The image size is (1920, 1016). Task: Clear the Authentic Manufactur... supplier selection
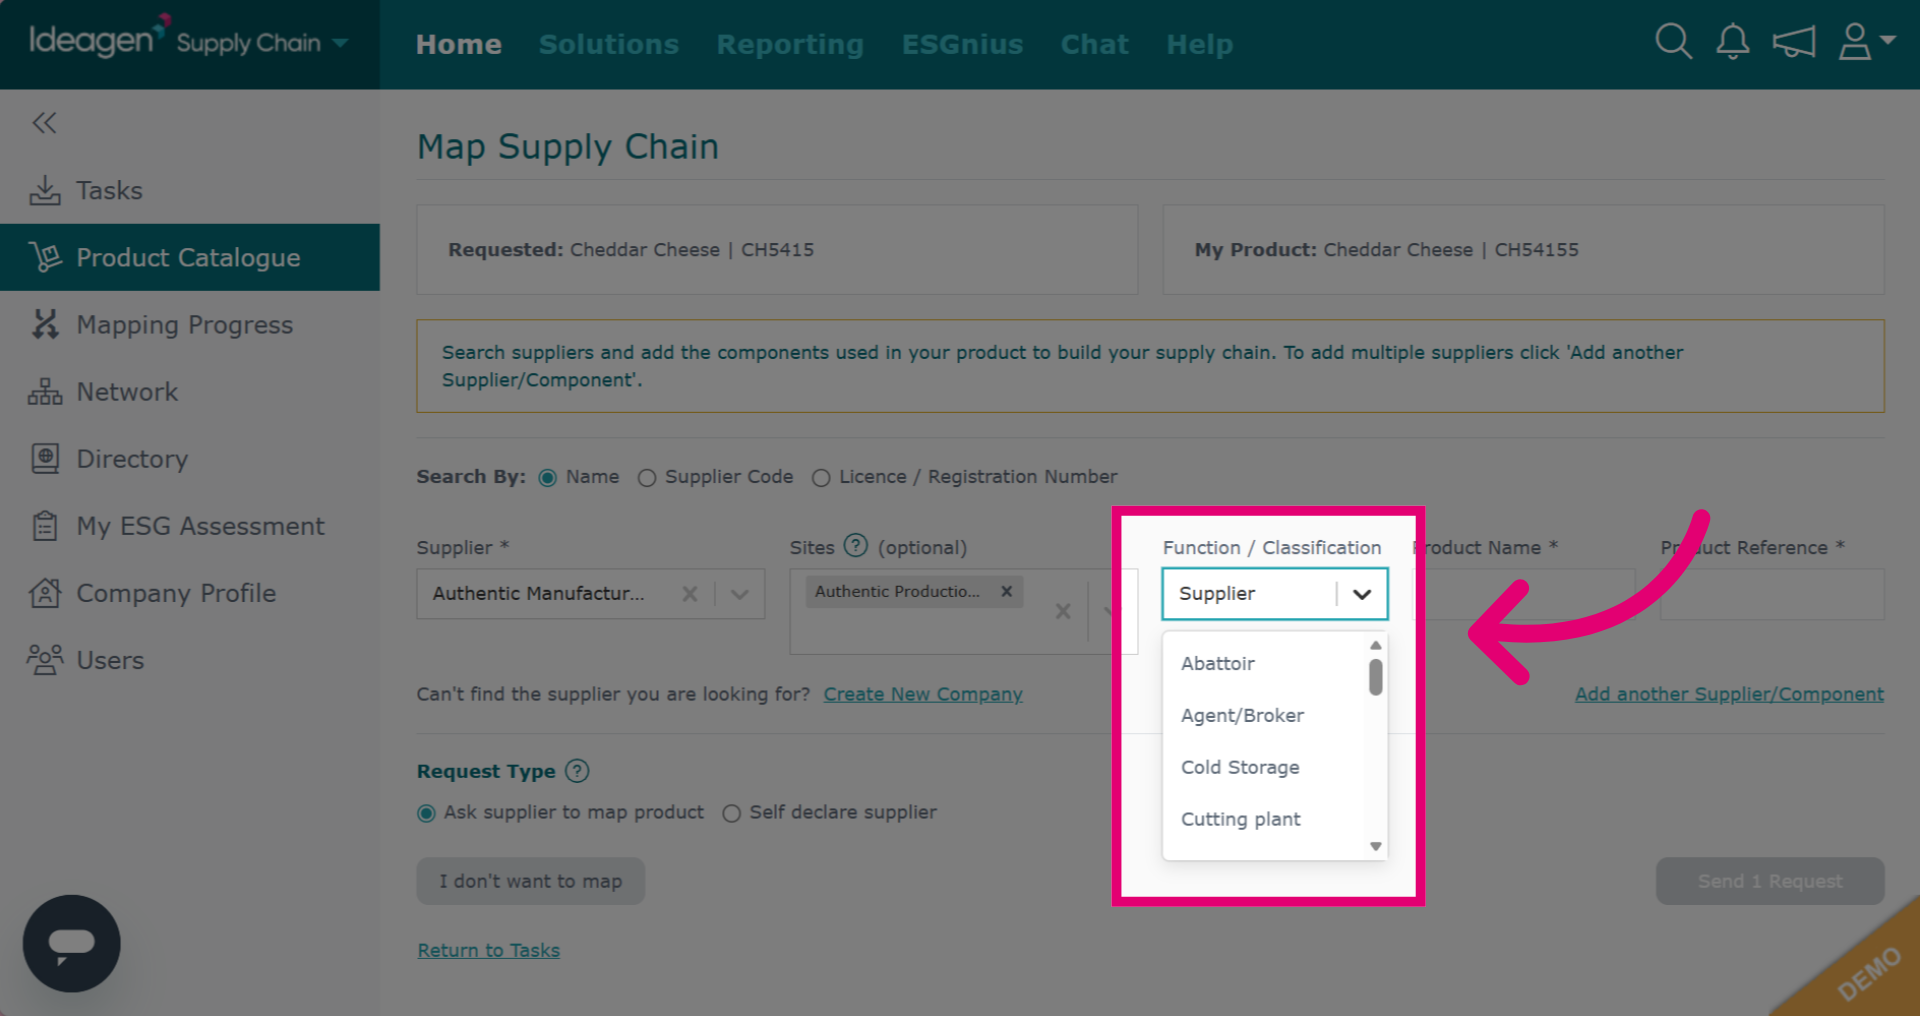pos(690,594)
